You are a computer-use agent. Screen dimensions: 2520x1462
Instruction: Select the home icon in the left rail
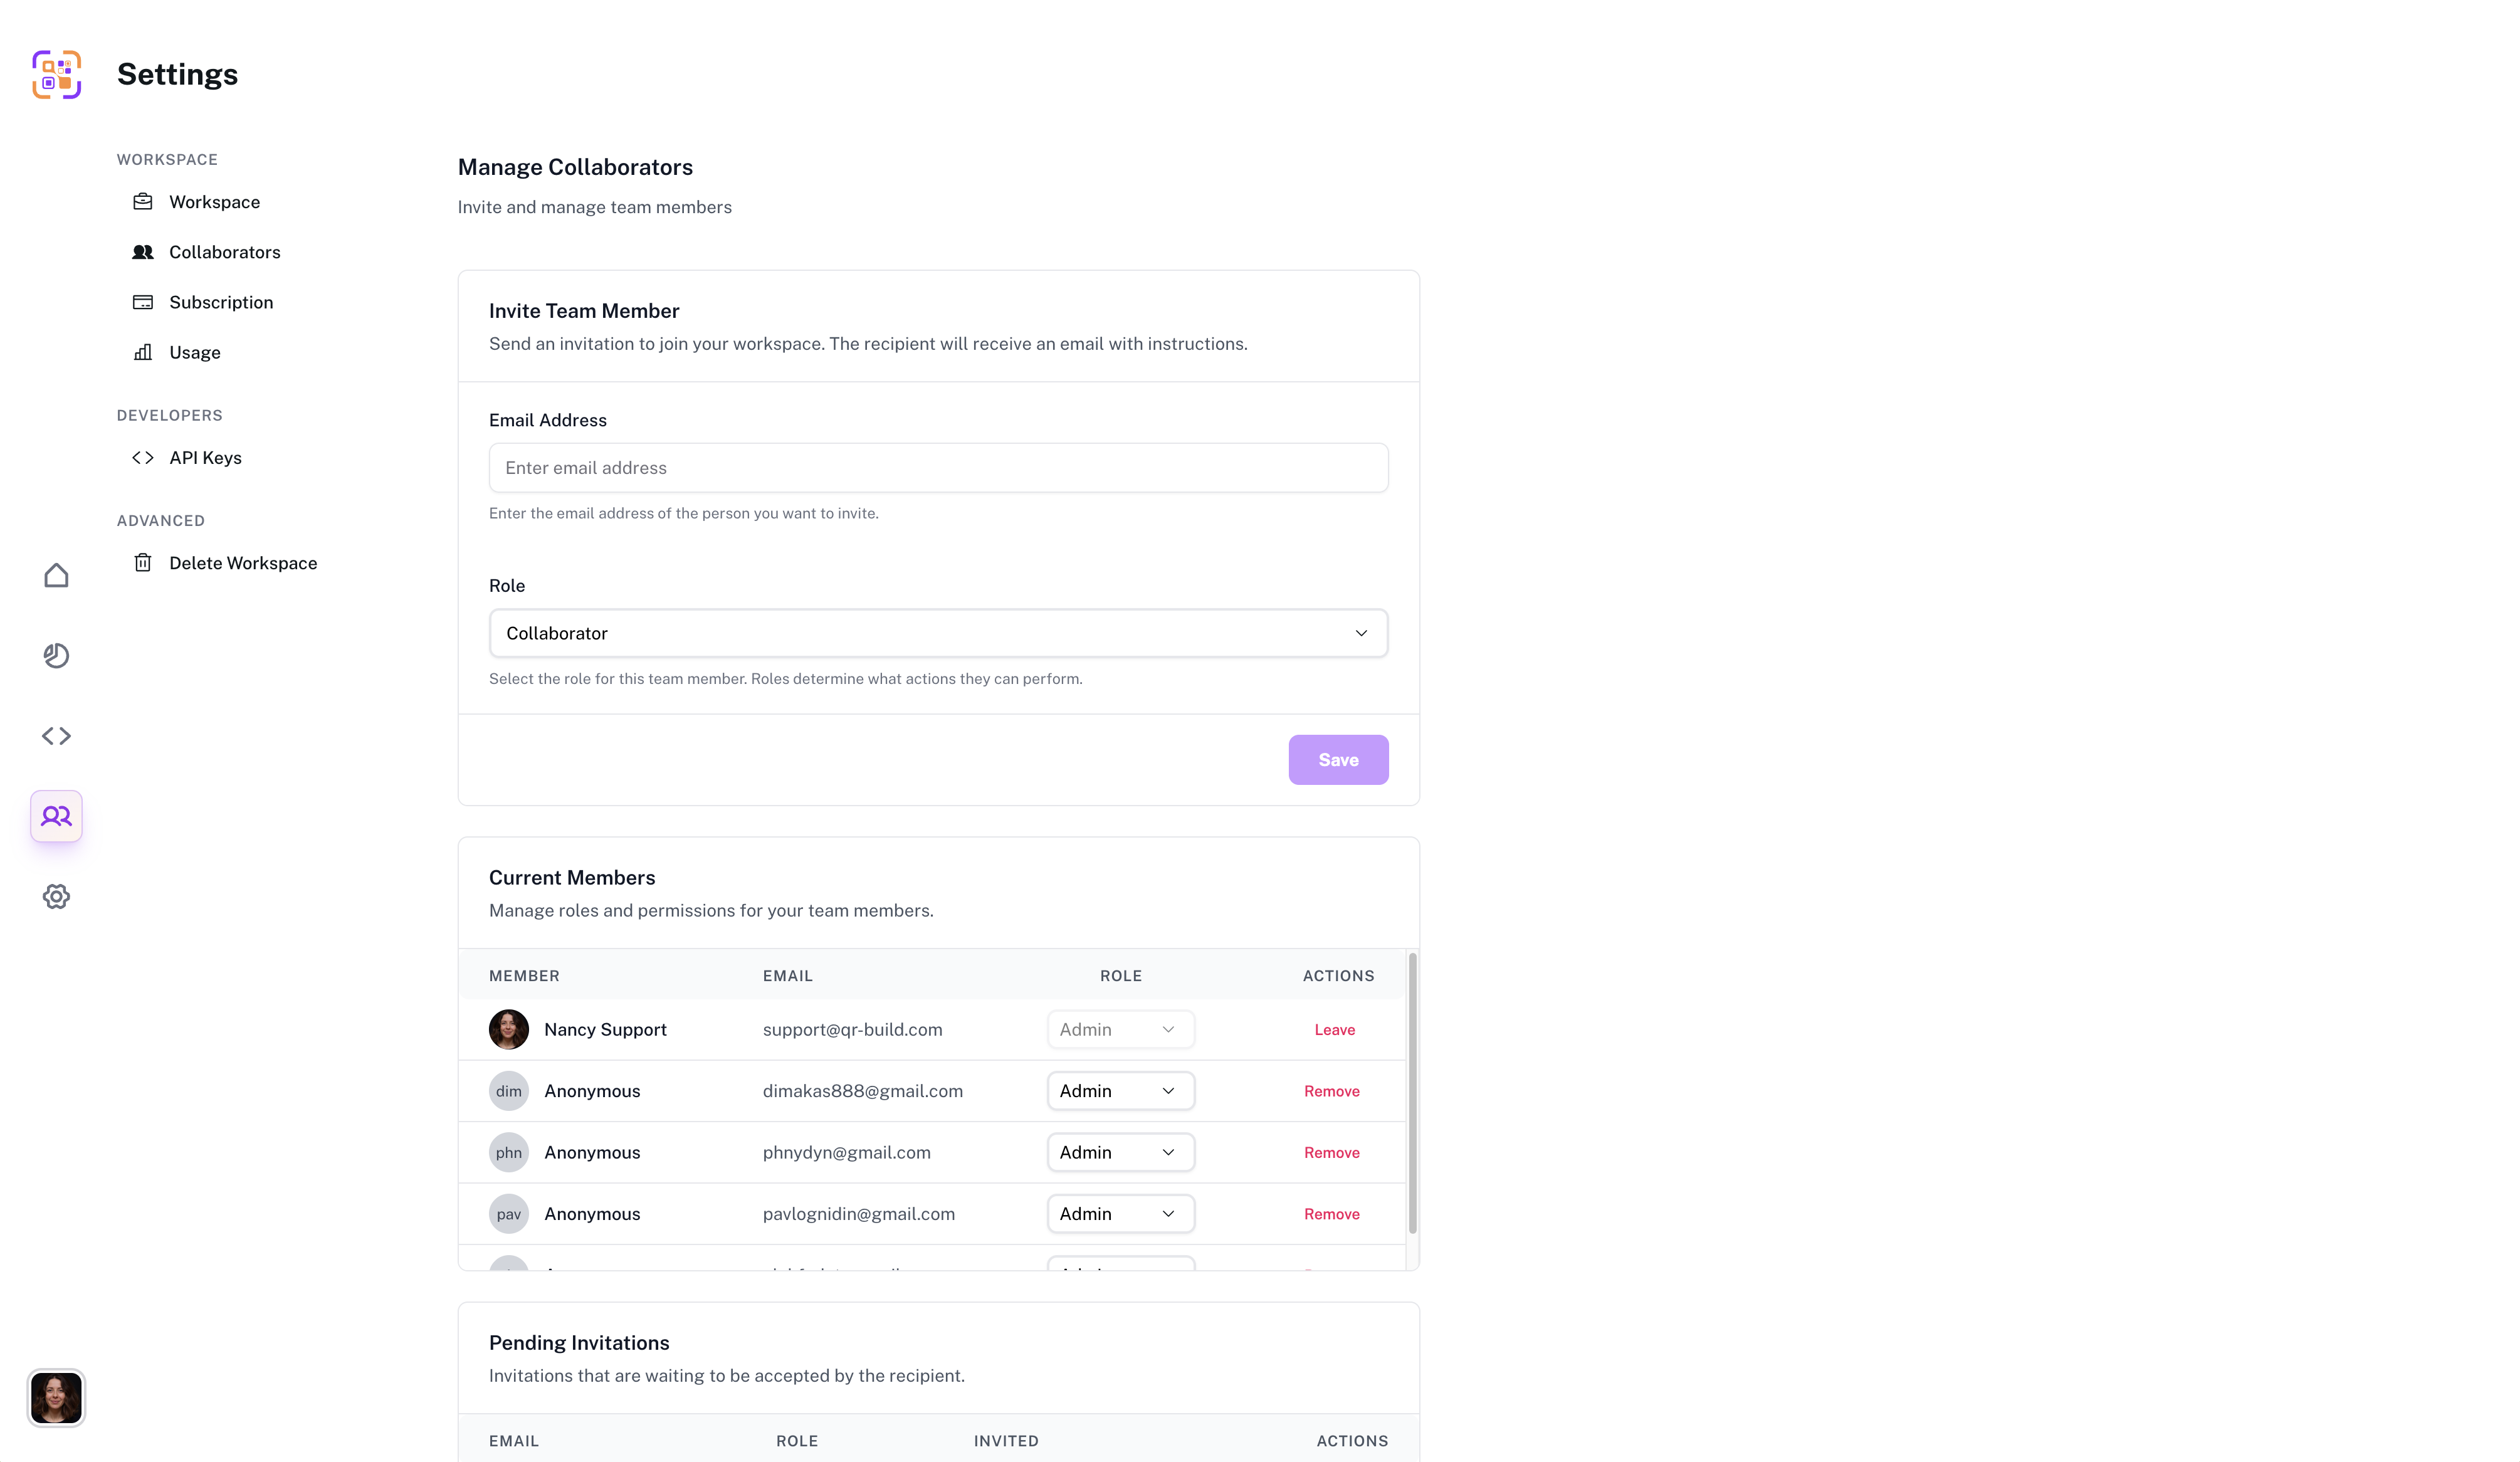click(56, 575)
